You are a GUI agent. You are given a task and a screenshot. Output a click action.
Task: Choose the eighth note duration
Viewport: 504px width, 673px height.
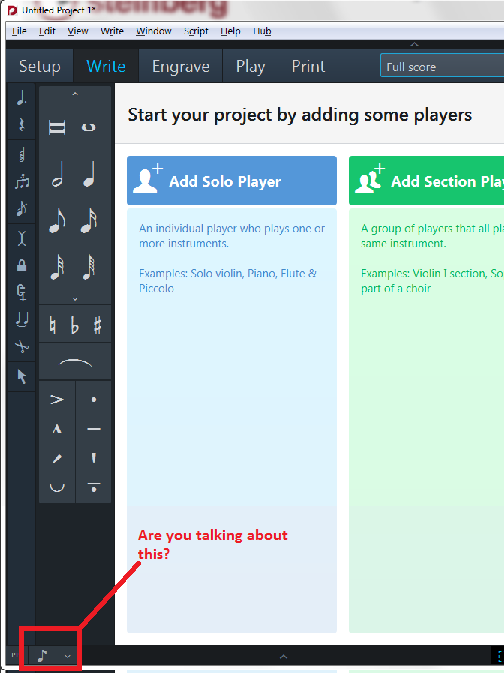(x=57, y=221)
